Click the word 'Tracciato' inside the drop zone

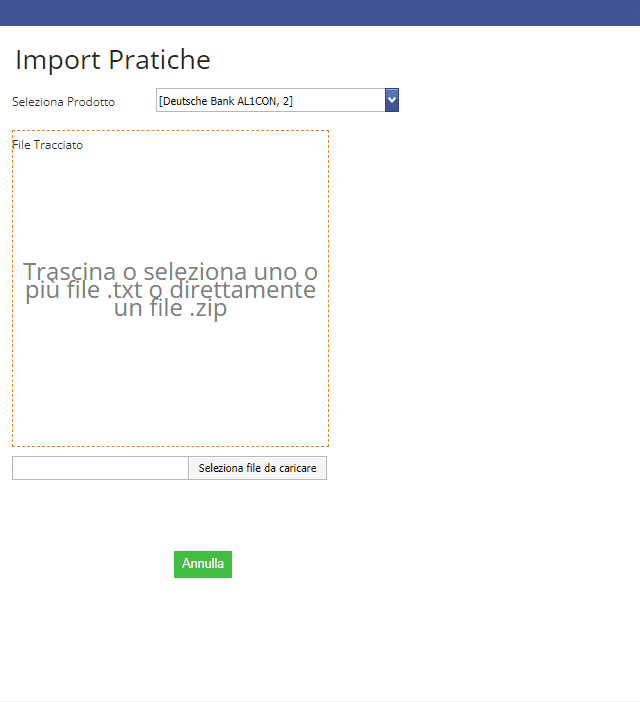coord(58,145)
